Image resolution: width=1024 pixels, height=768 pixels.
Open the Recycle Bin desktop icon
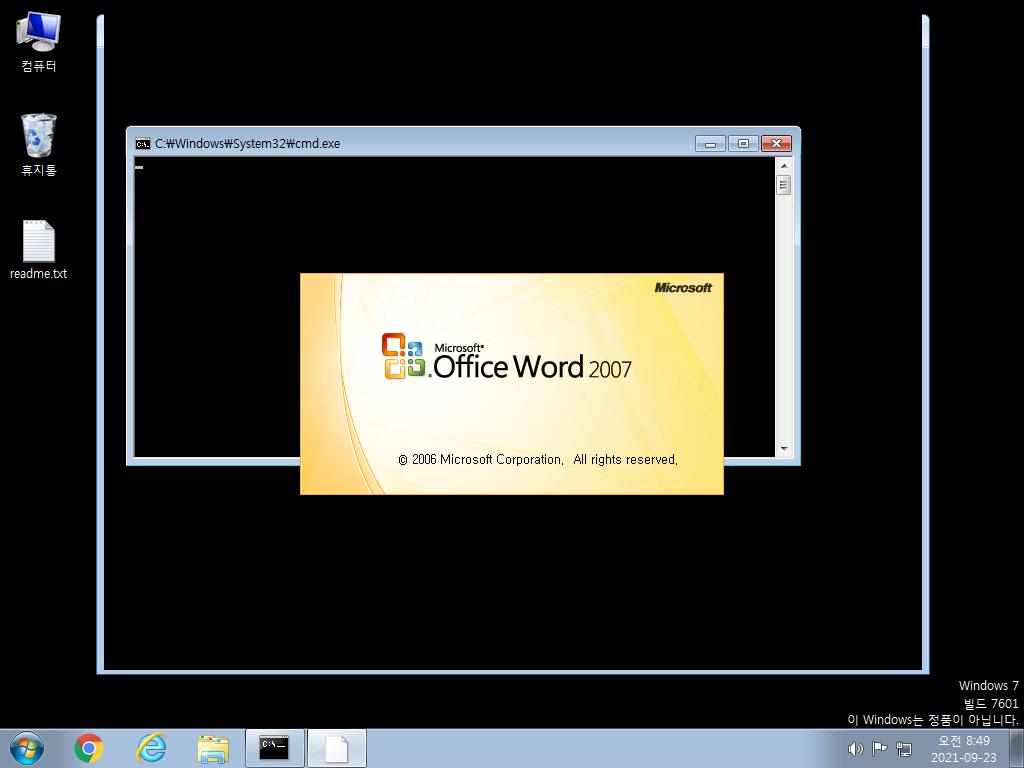point(39,145)
